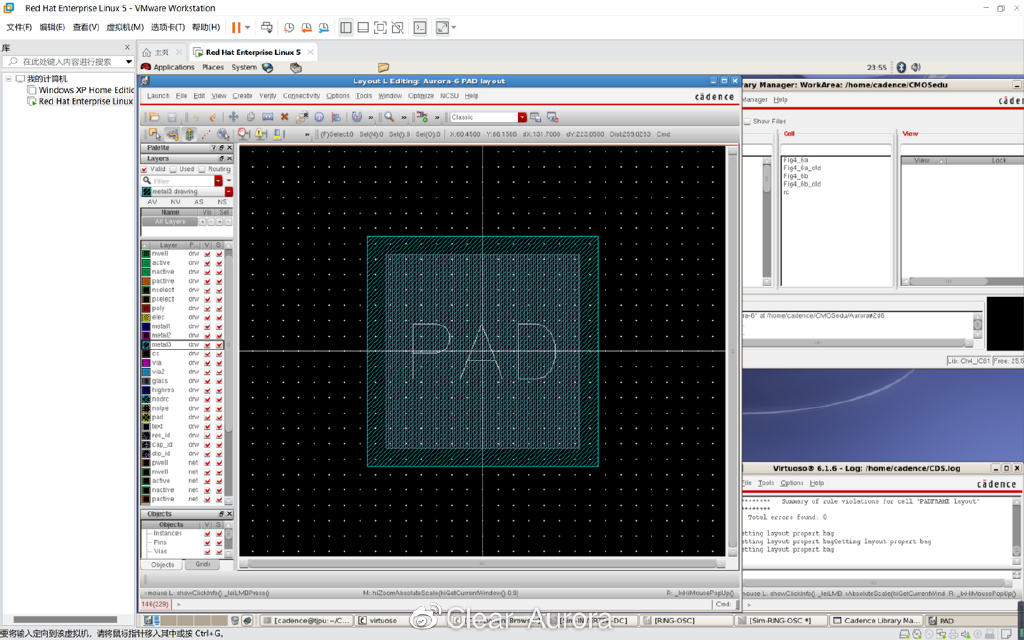Click the web browser globe launcher icon

click(268, 67)
